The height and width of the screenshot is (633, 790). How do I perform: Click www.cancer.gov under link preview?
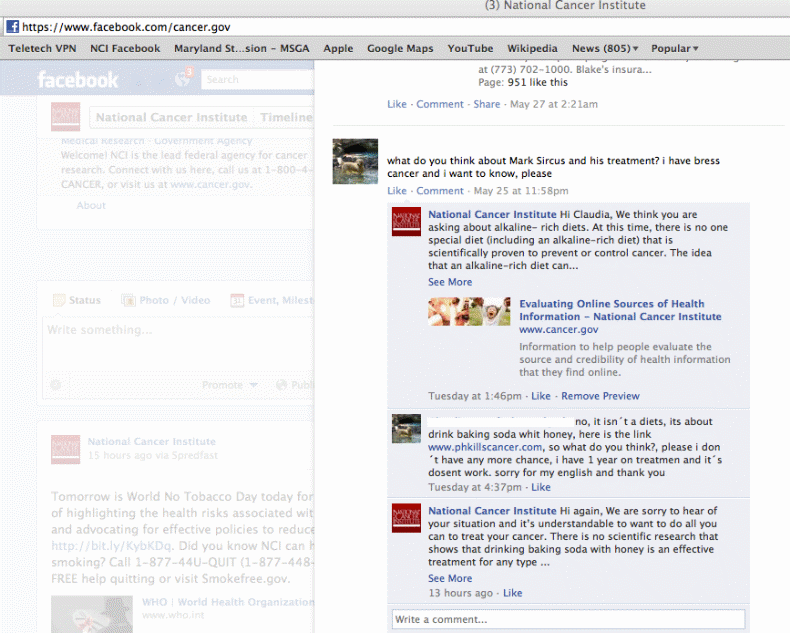tap(559, 330)
